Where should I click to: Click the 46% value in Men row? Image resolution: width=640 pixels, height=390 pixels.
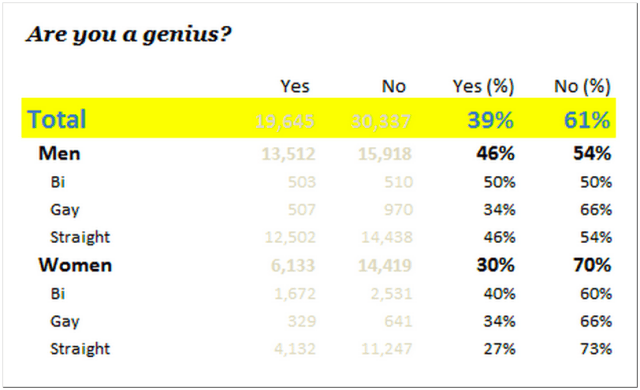[x=495, y=154]
